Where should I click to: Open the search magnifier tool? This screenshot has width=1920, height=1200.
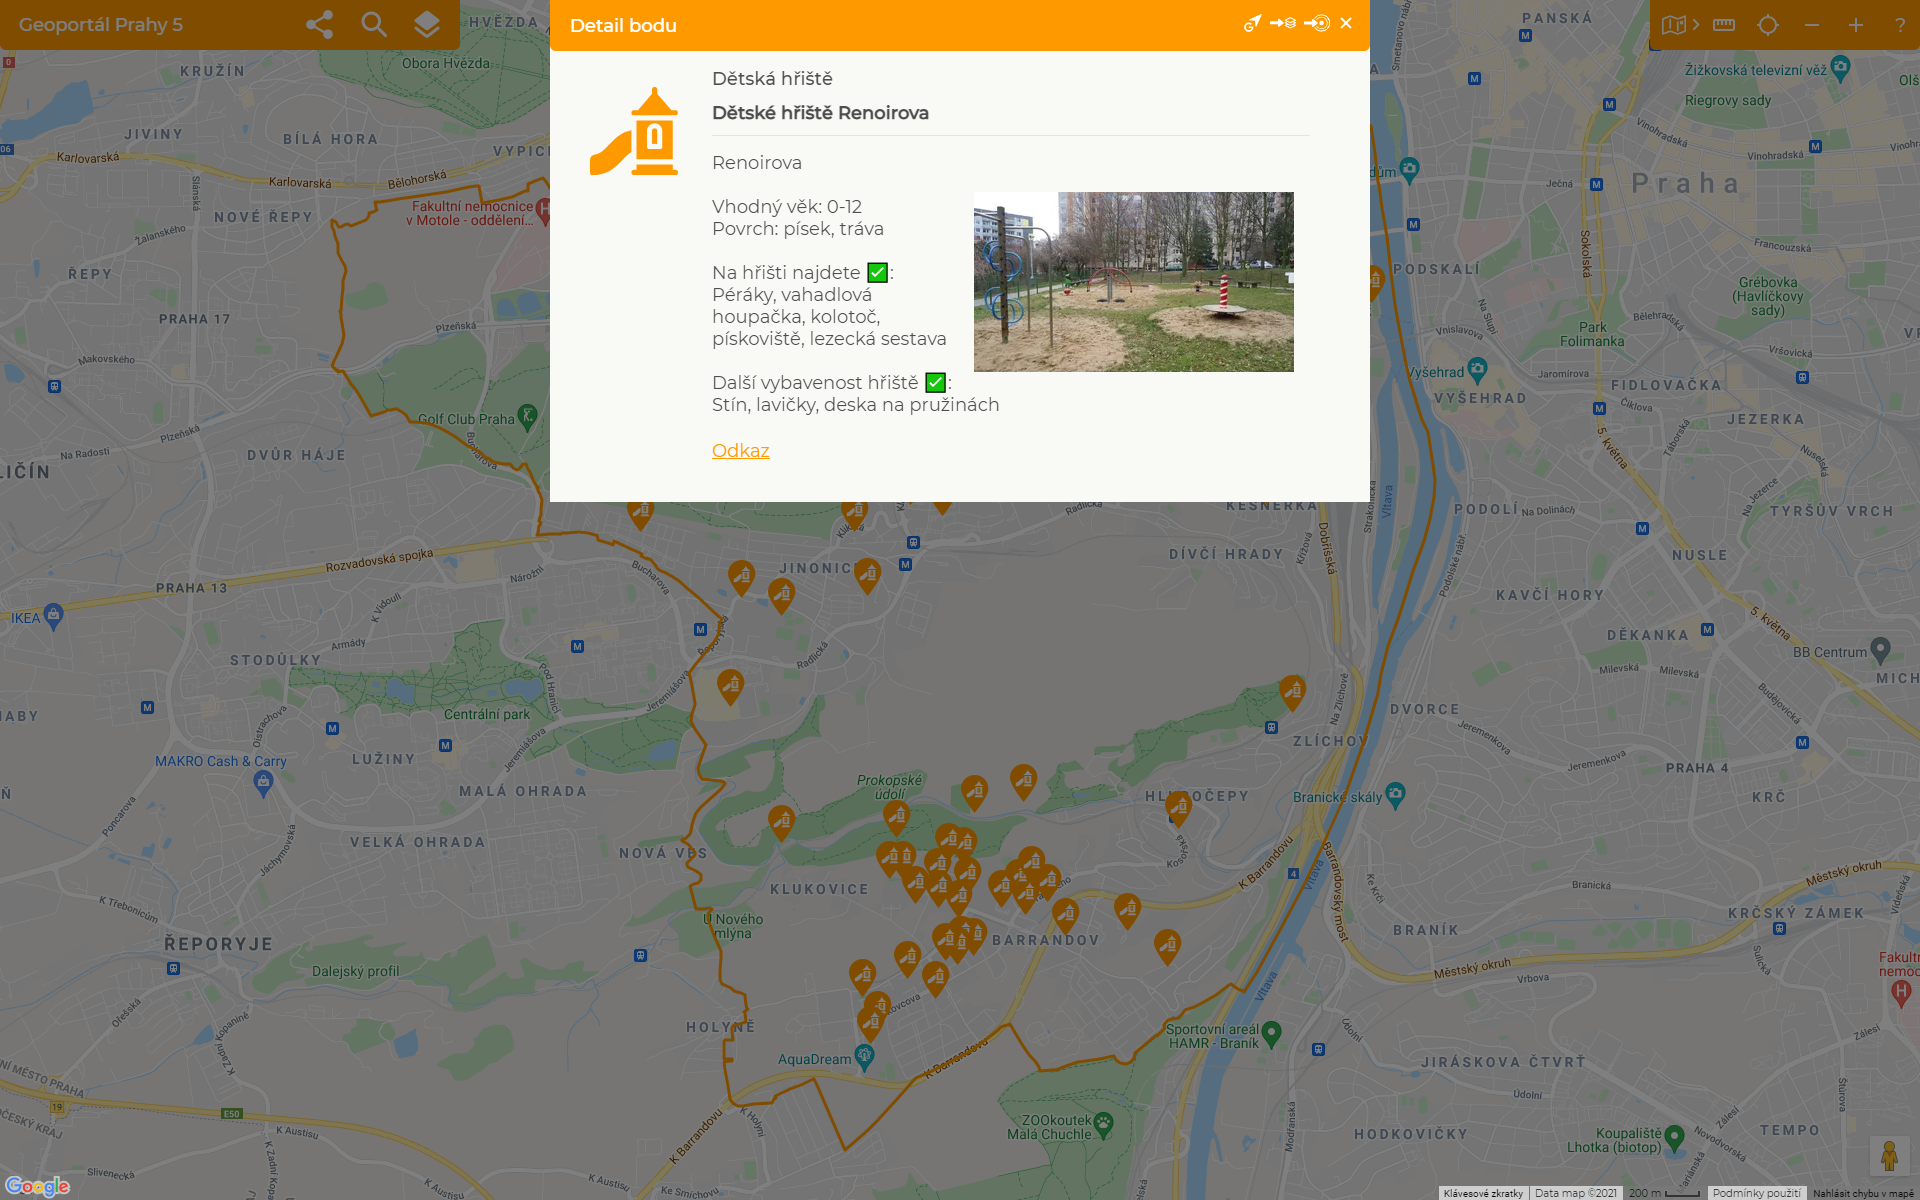pos(373,25)
